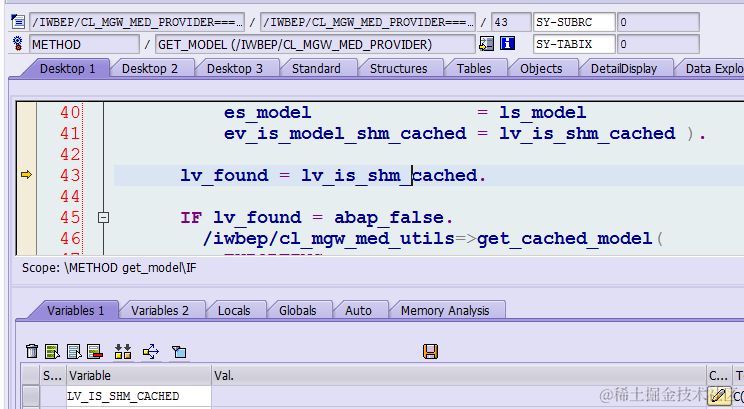Click the event type gear icon beside METHOD
This screenshot has width=744, height=409.
tap(18, 44)
